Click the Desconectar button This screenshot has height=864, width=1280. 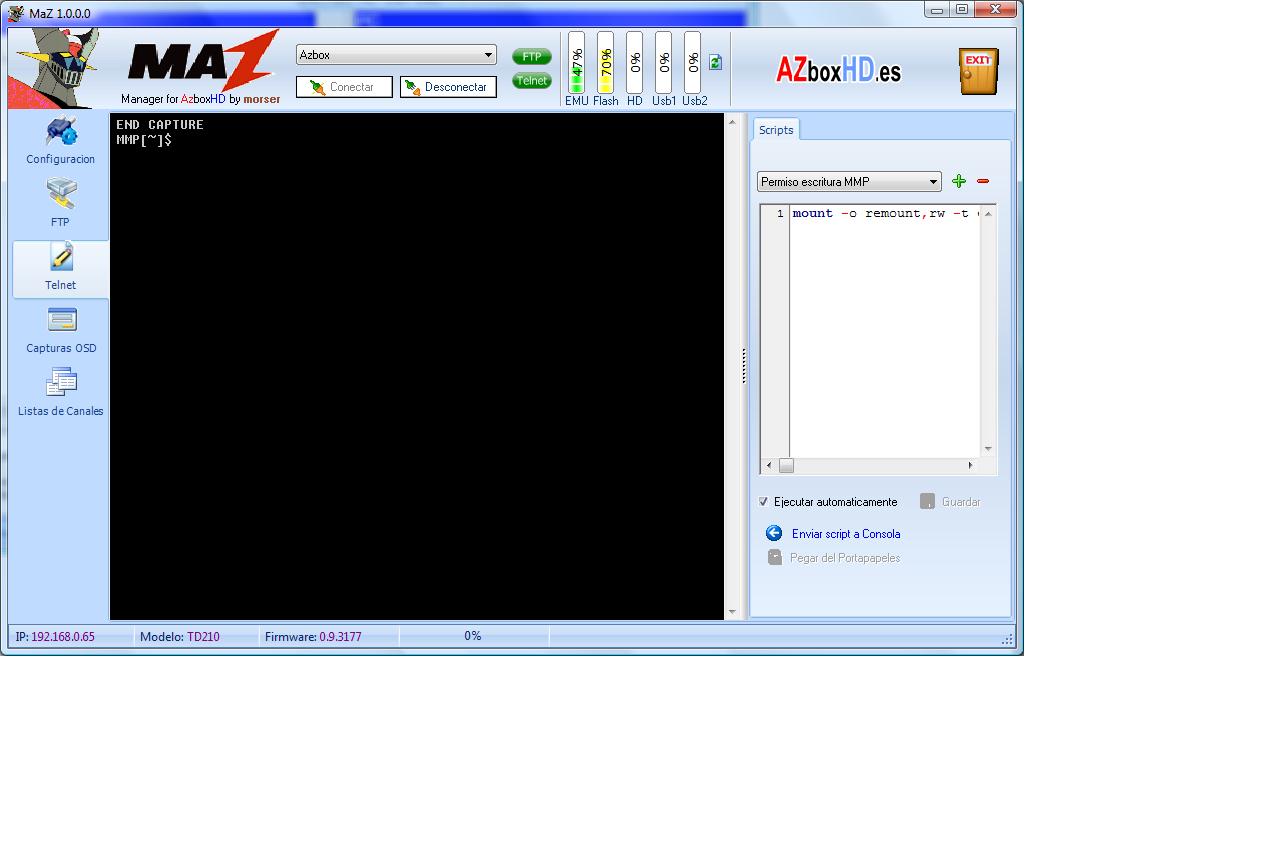448,87
